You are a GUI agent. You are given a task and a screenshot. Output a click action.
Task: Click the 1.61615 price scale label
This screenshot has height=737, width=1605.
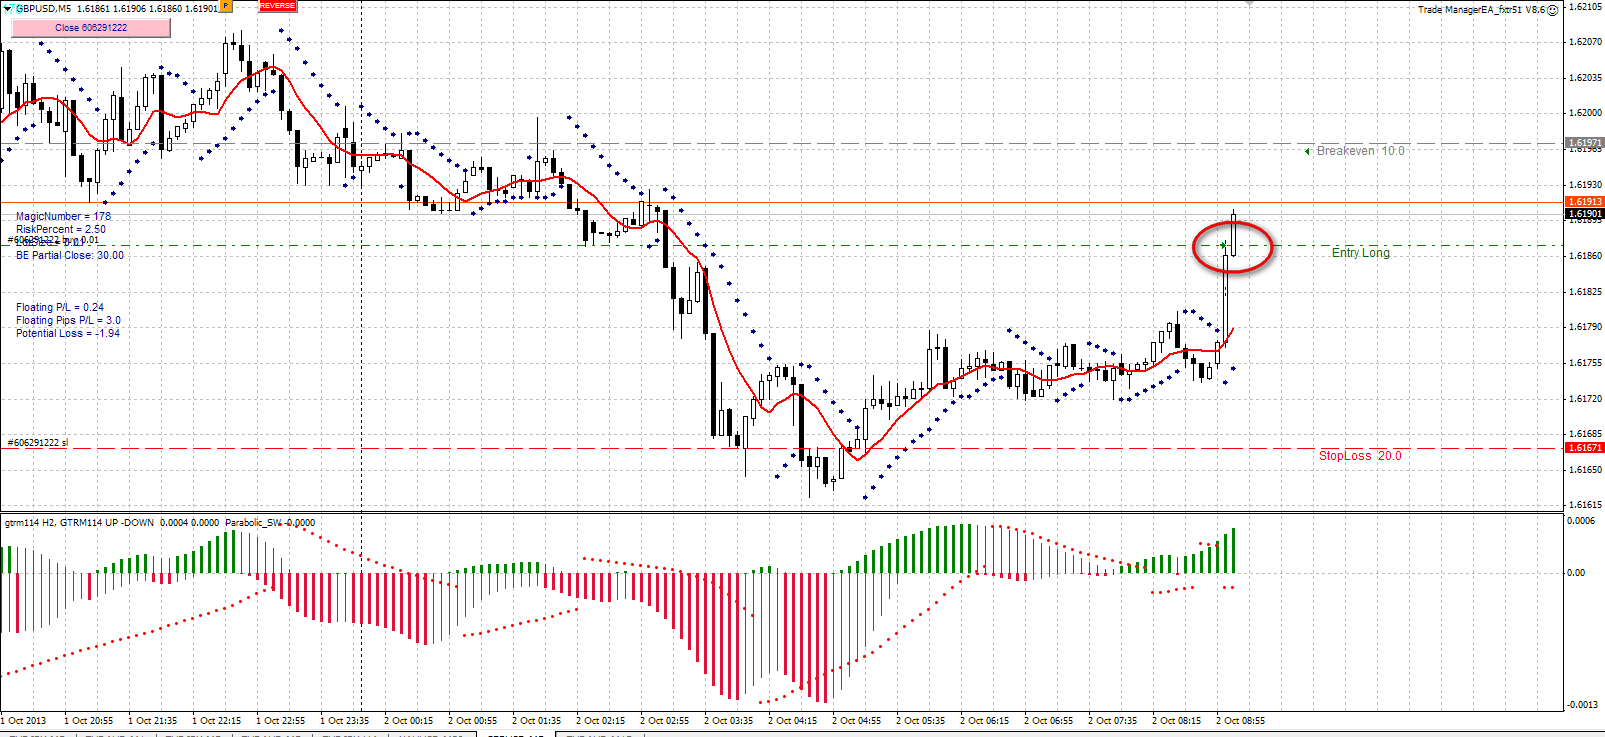point(1586,506)
